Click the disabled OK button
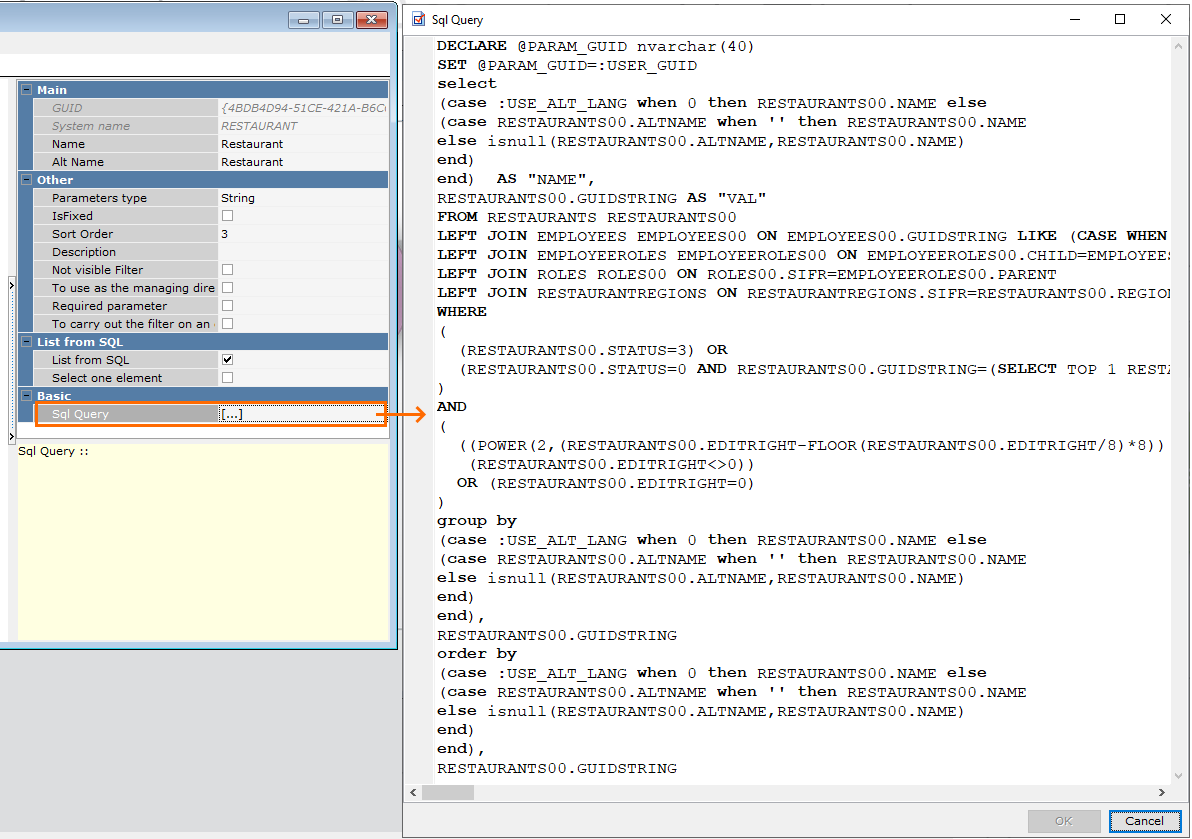This screenshot has height=839, width=1192. tap(1064, 821)
